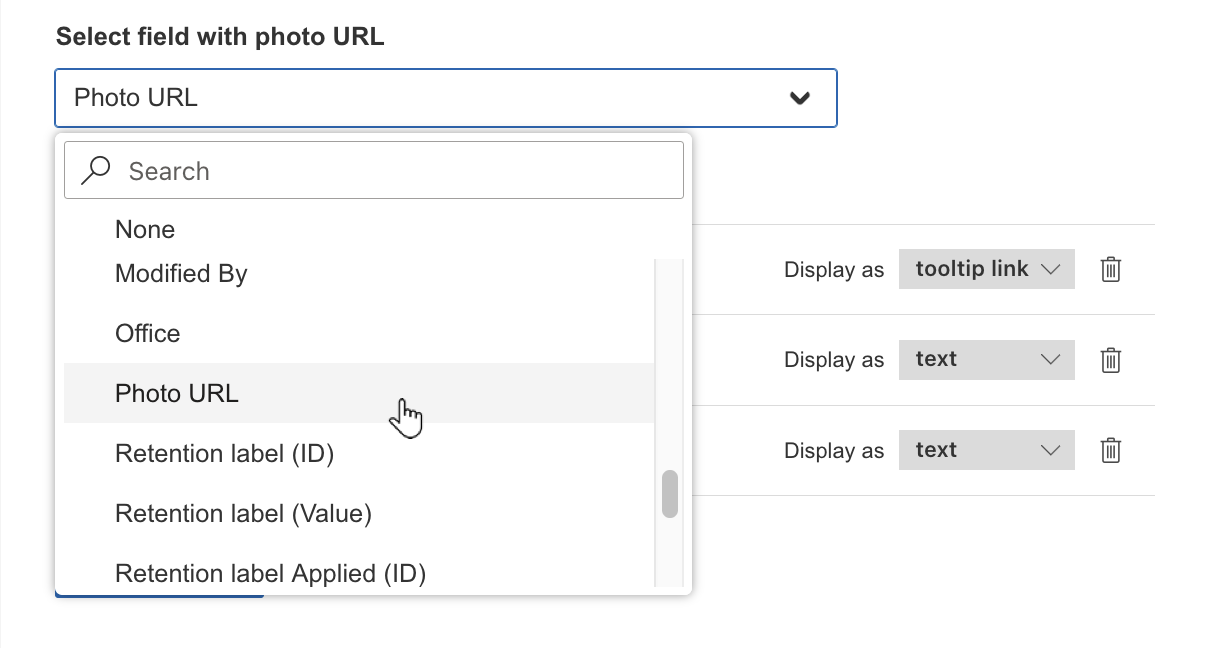Open the 'tooltip link' display dropdown

coord(986,270)
